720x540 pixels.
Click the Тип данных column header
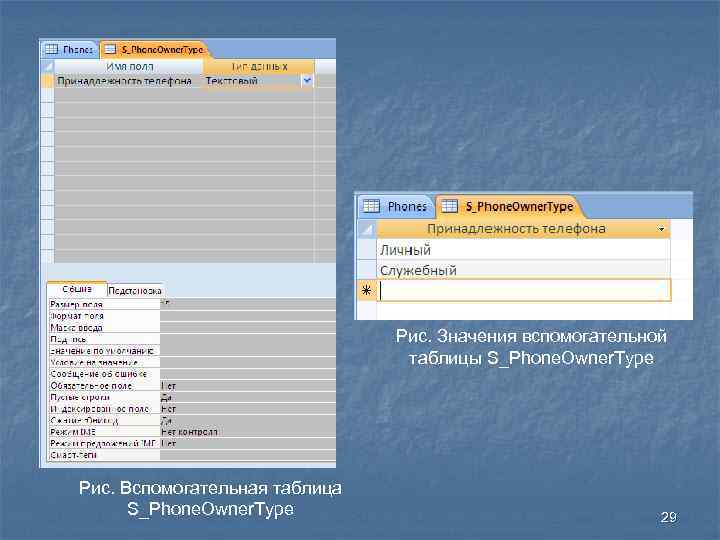coord(259,67)
